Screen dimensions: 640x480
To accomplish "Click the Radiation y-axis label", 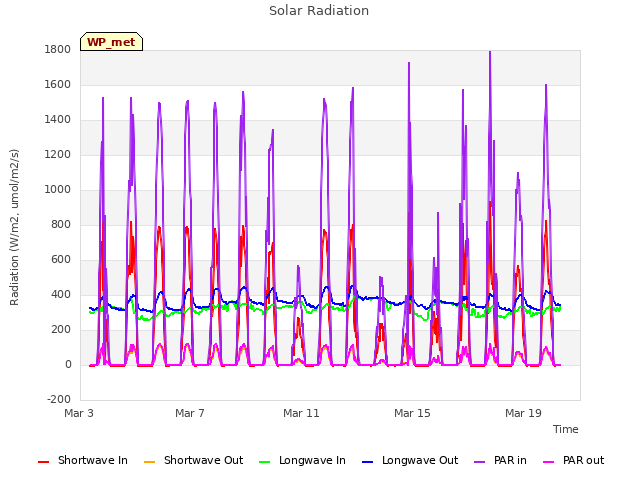I will [x=14, y=227].
